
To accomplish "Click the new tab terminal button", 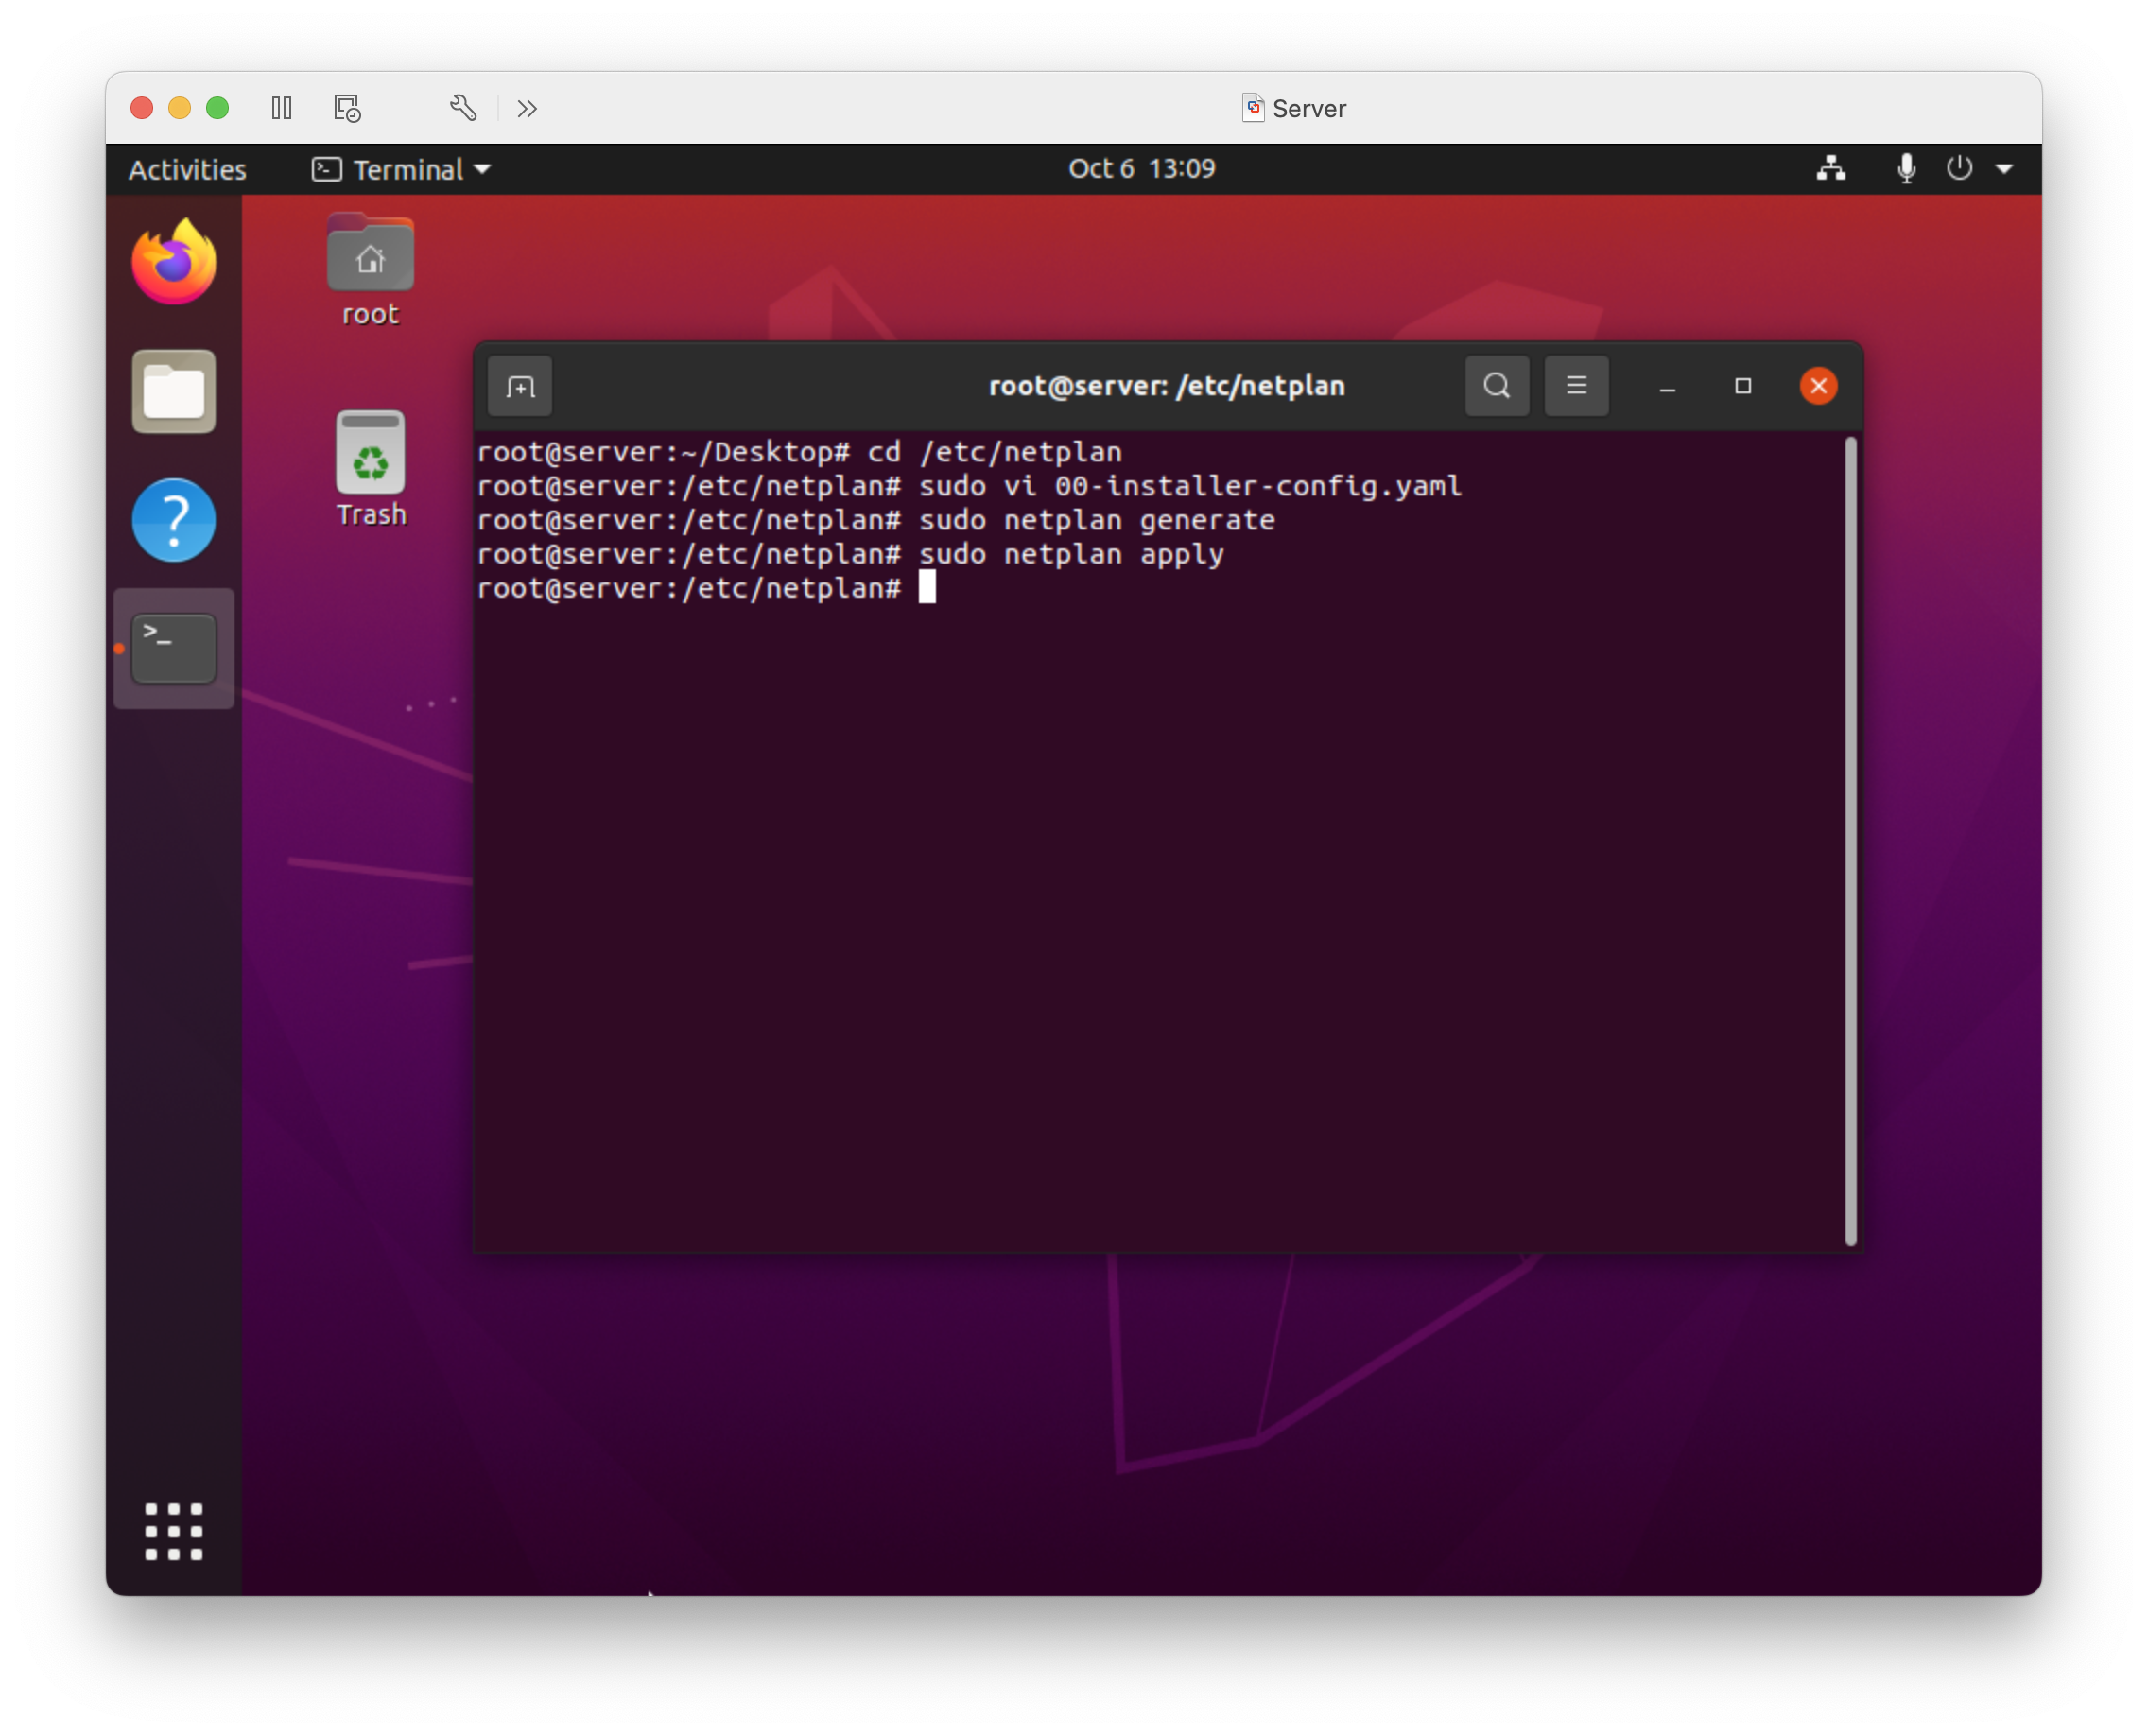I will [x=520, y=386].
